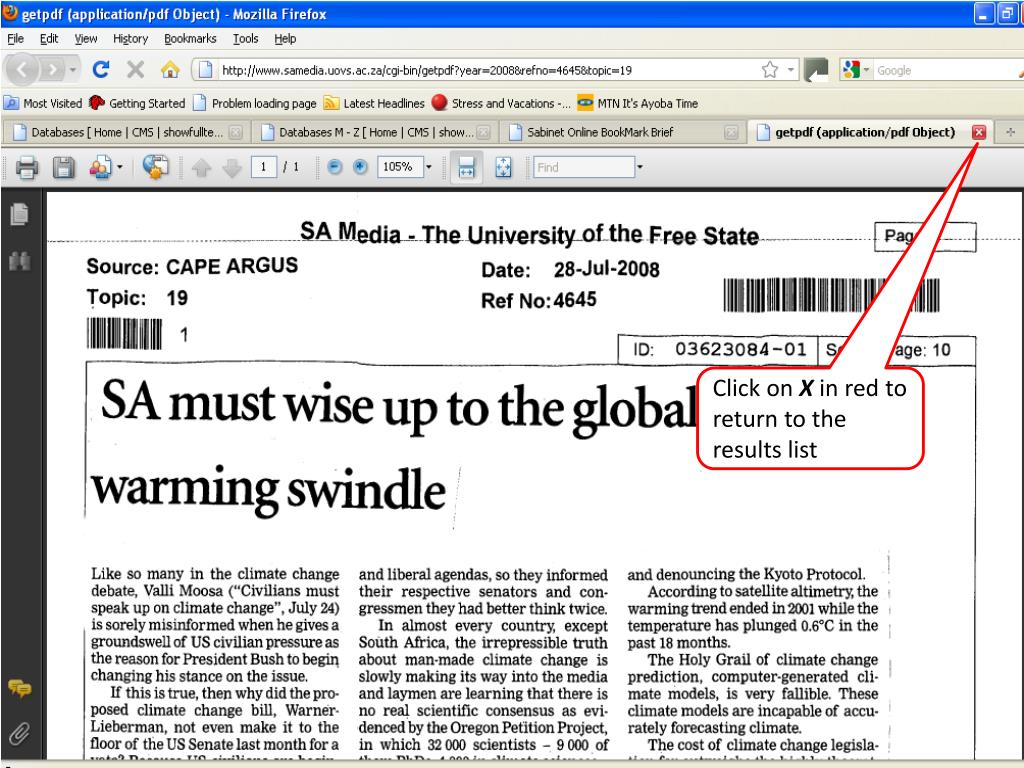1024x768 pixels.
Task: Go to the Firefox home page
Action: pos(170,69)
